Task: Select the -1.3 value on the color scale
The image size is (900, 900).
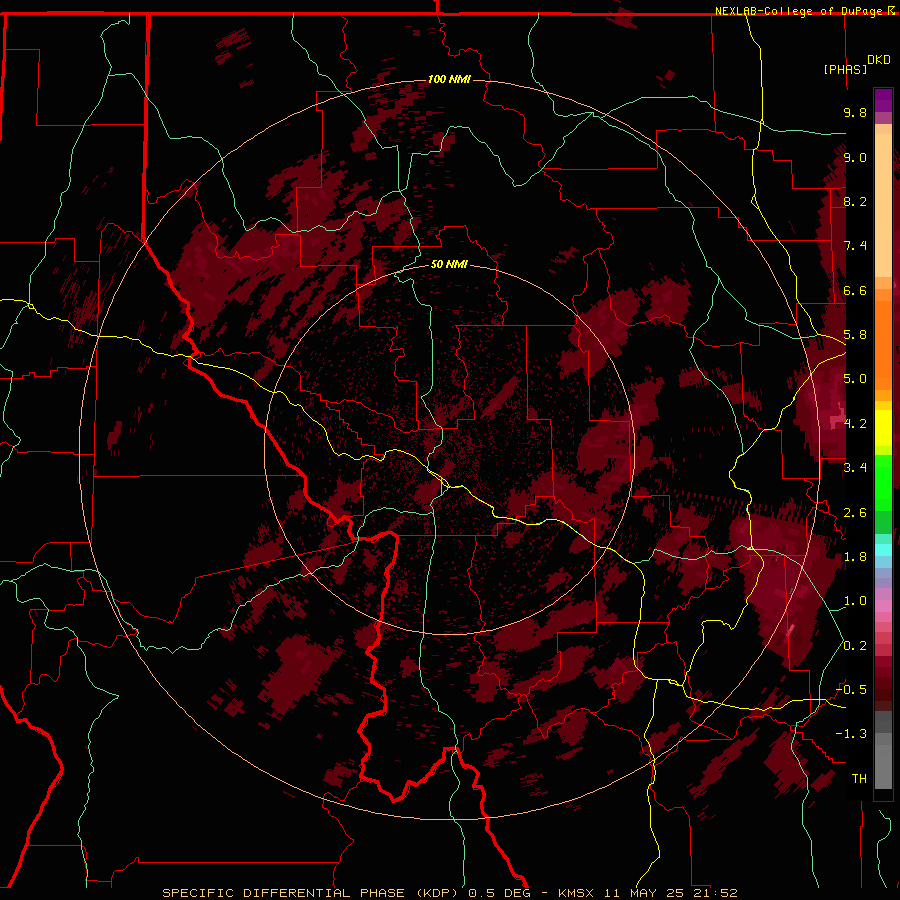Action: click(x=851, y=734)
